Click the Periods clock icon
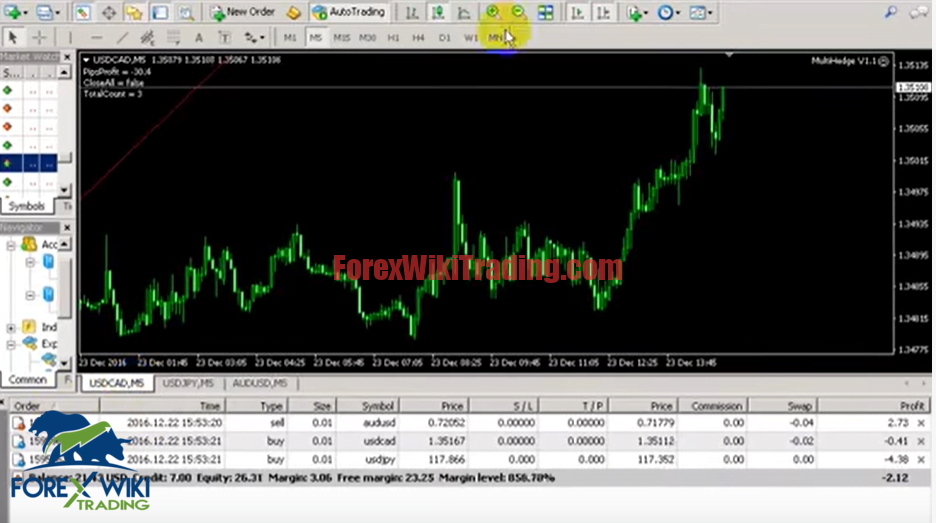Image resolution: width=936 pixels, height=523 pixels. tap(664, 12)
